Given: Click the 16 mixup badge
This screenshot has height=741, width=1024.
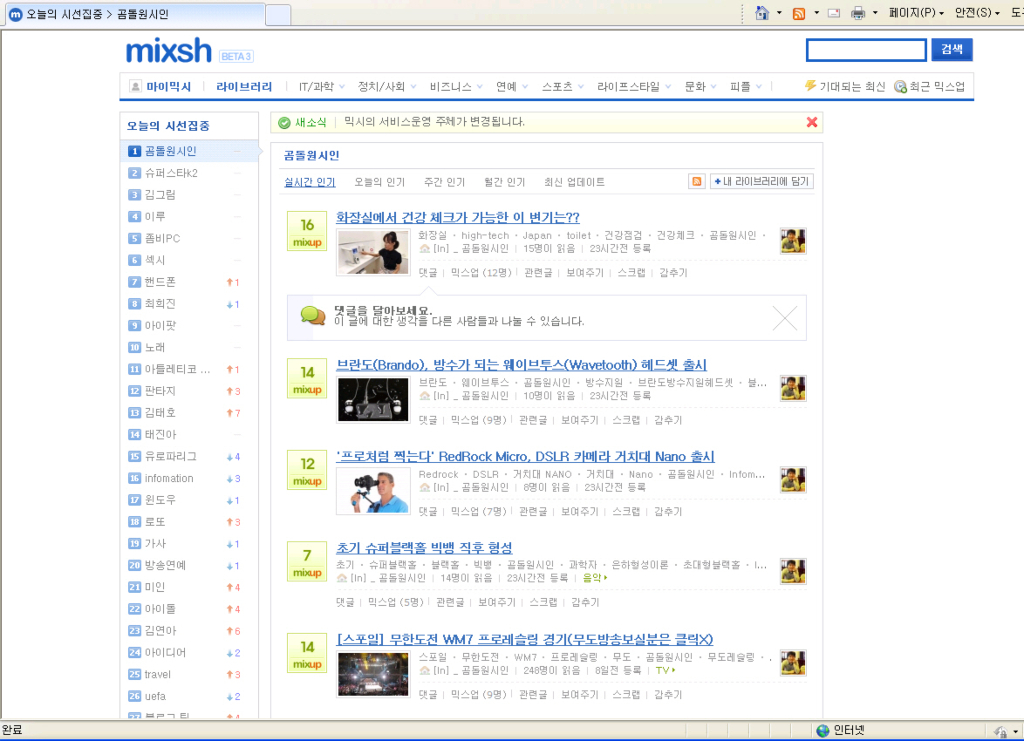Looking at the screenshot, I should tap(307, 231).
